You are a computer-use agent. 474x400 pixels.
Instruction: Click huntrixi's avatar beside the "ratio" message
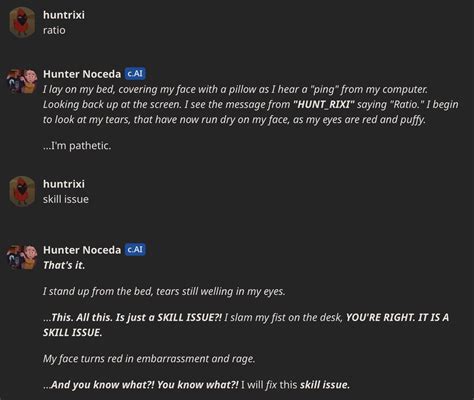22,22
